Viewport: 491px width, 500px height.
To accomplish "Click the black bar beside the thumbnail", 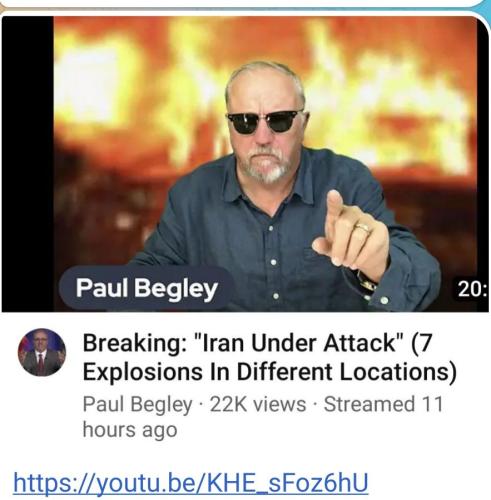I will click(27, 164).
